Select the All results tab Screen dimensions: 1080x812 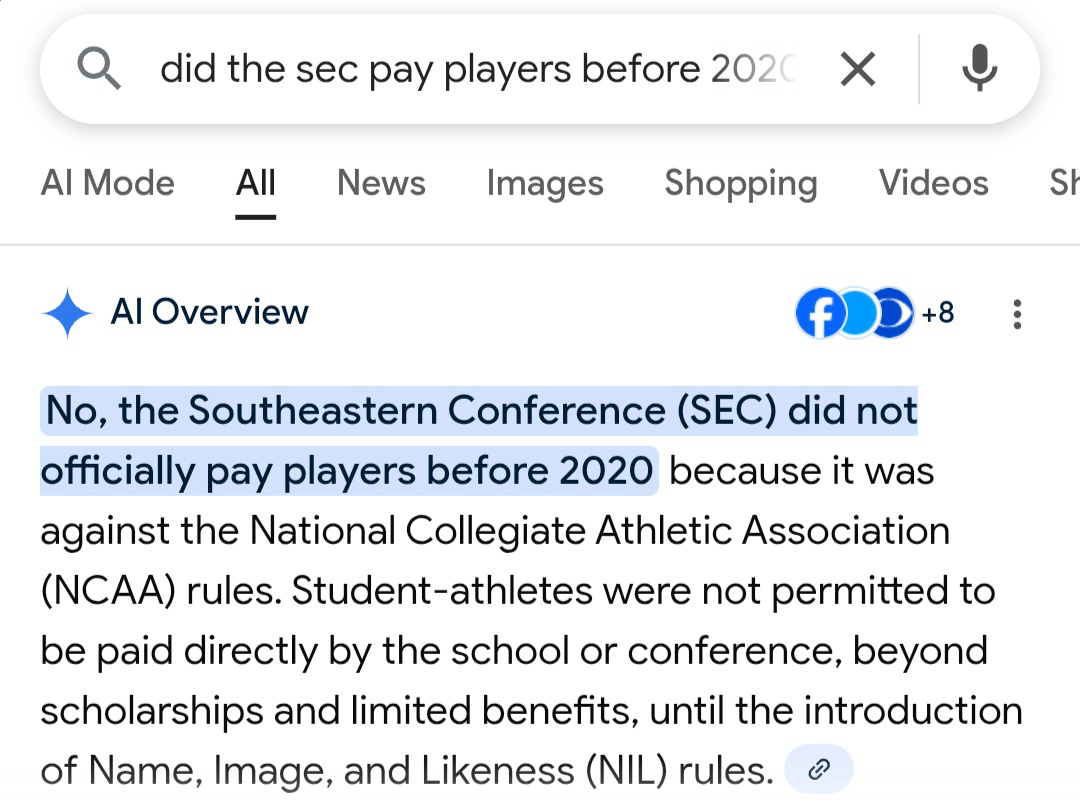pyautogui.click(x=255, y=183)
